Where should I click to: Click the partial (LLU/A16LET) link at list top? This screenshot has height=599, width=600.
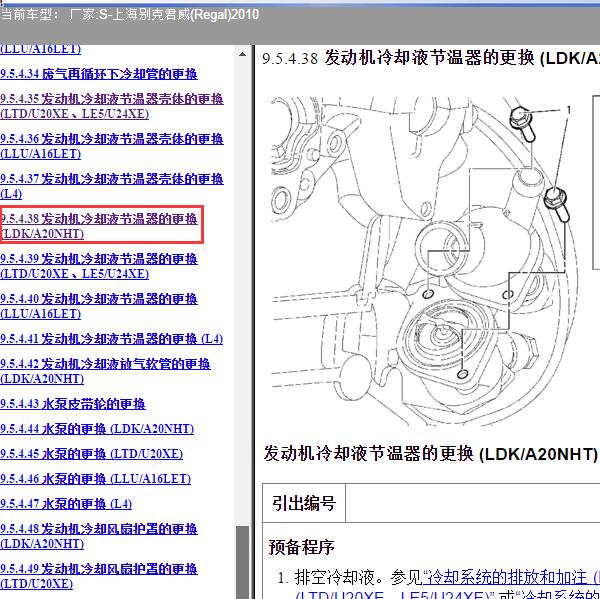(41, 49)
